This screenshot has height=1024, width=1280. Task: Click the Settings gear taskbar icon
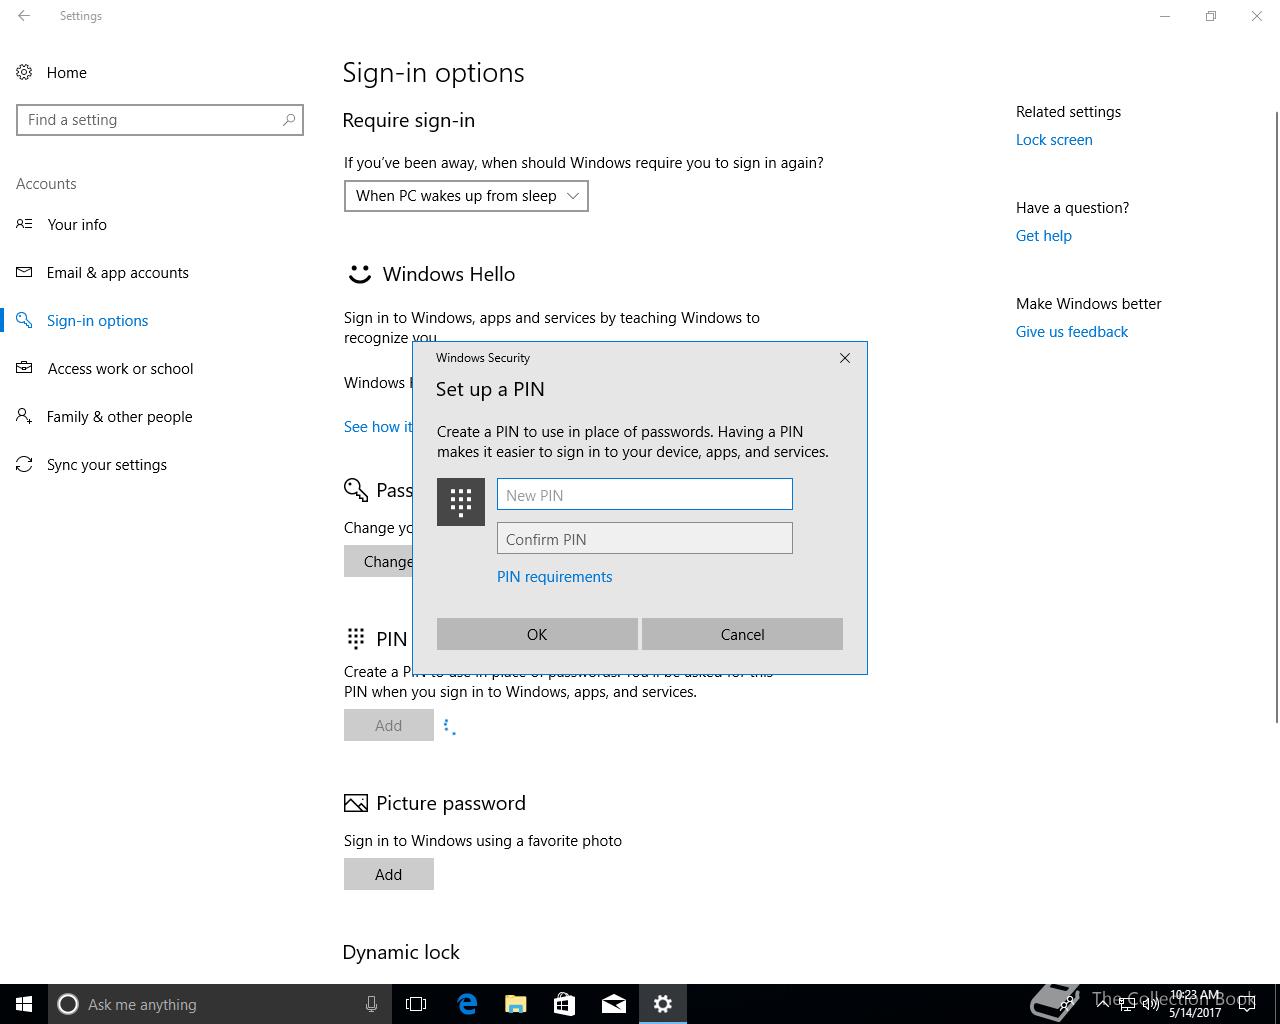(663, 1004)
